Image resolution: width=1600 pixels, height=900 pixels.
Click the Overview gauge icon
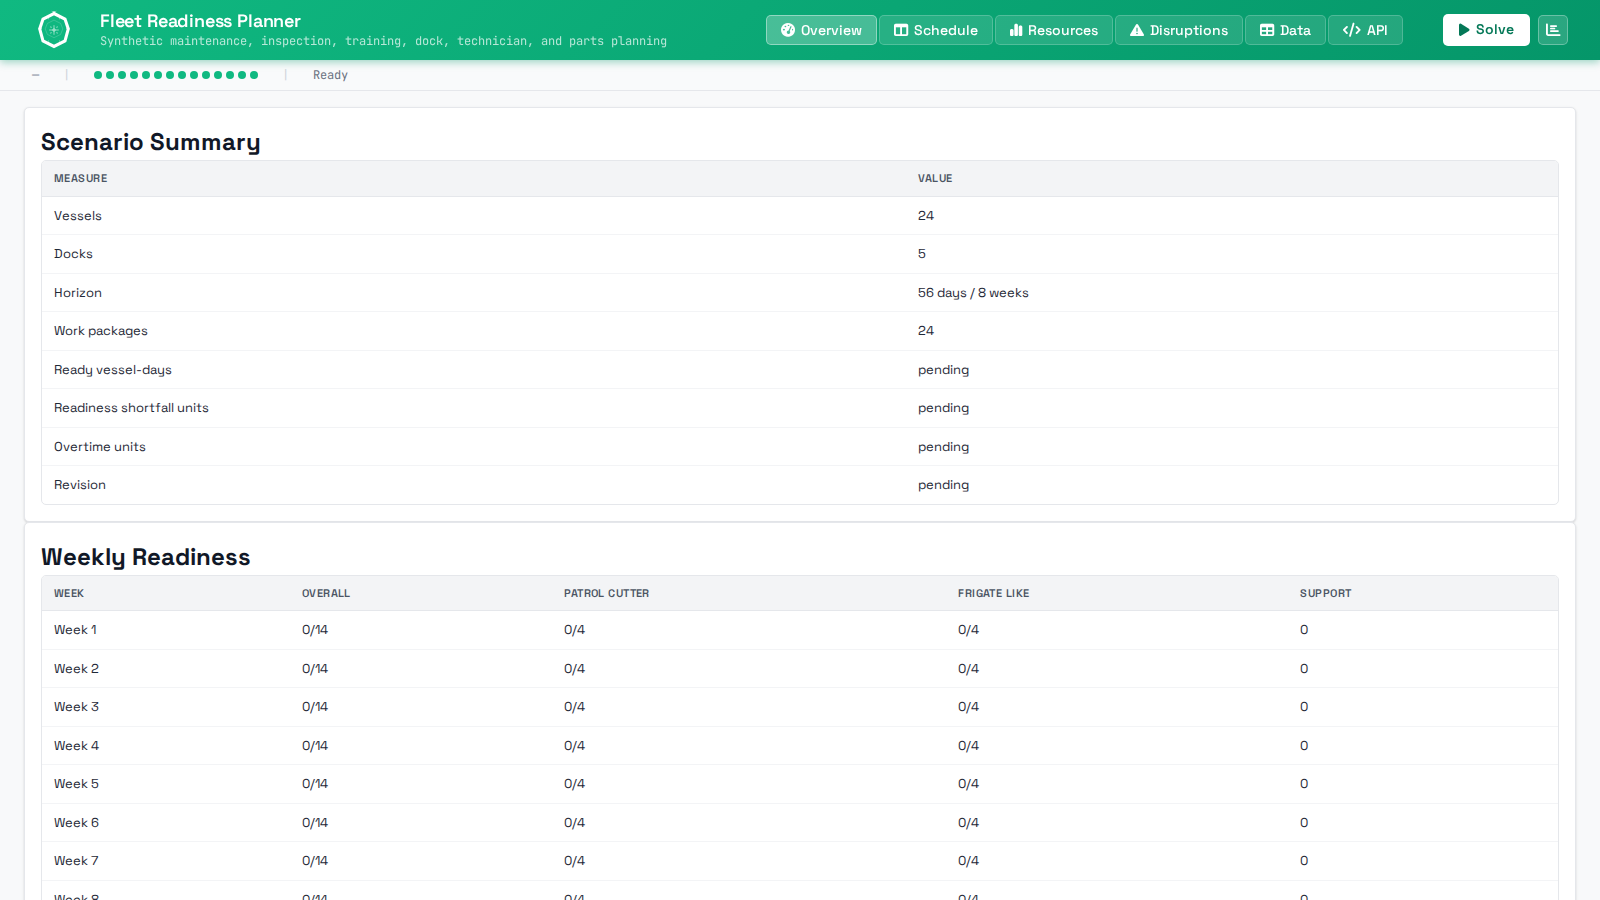pos(788,30)
